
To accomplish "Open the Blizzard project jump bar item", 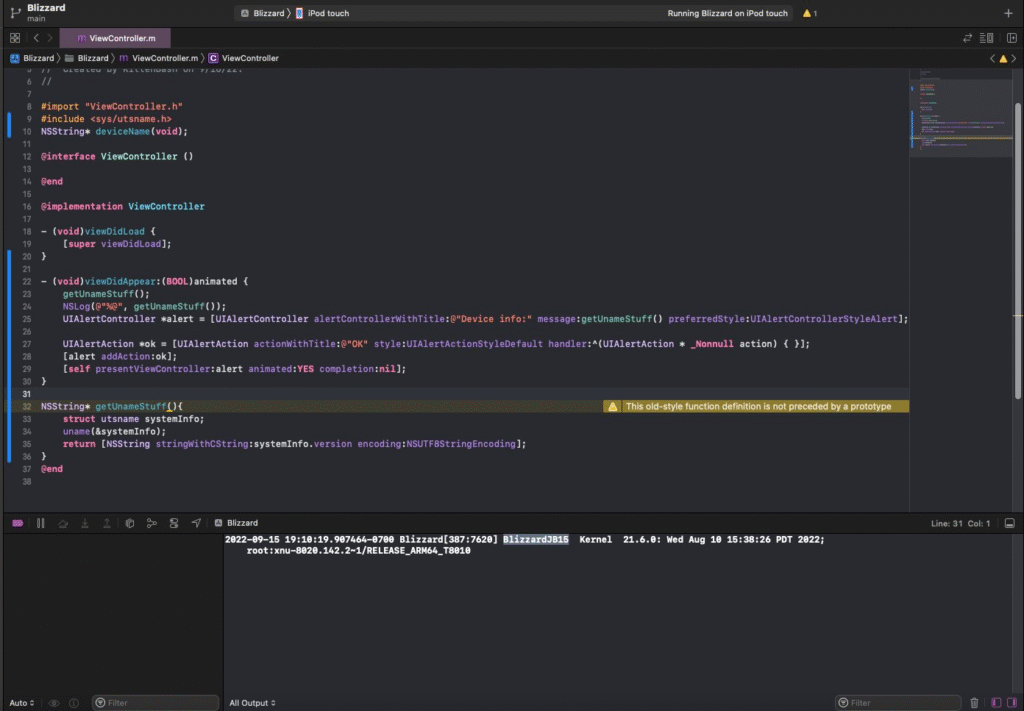I will click(32, 58).
